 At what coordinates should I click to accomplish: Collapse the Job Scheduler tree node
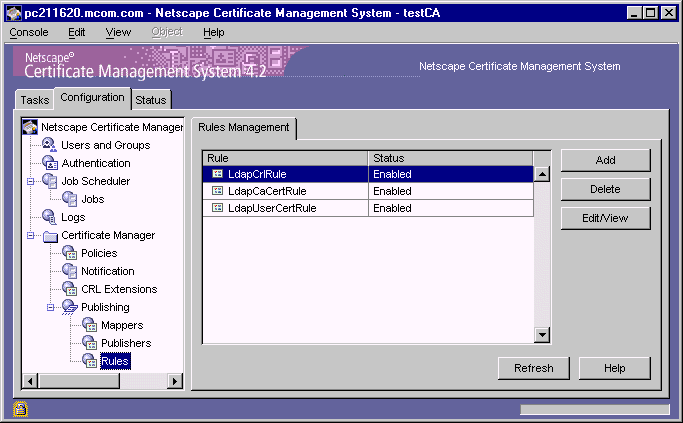click(30, 181)
